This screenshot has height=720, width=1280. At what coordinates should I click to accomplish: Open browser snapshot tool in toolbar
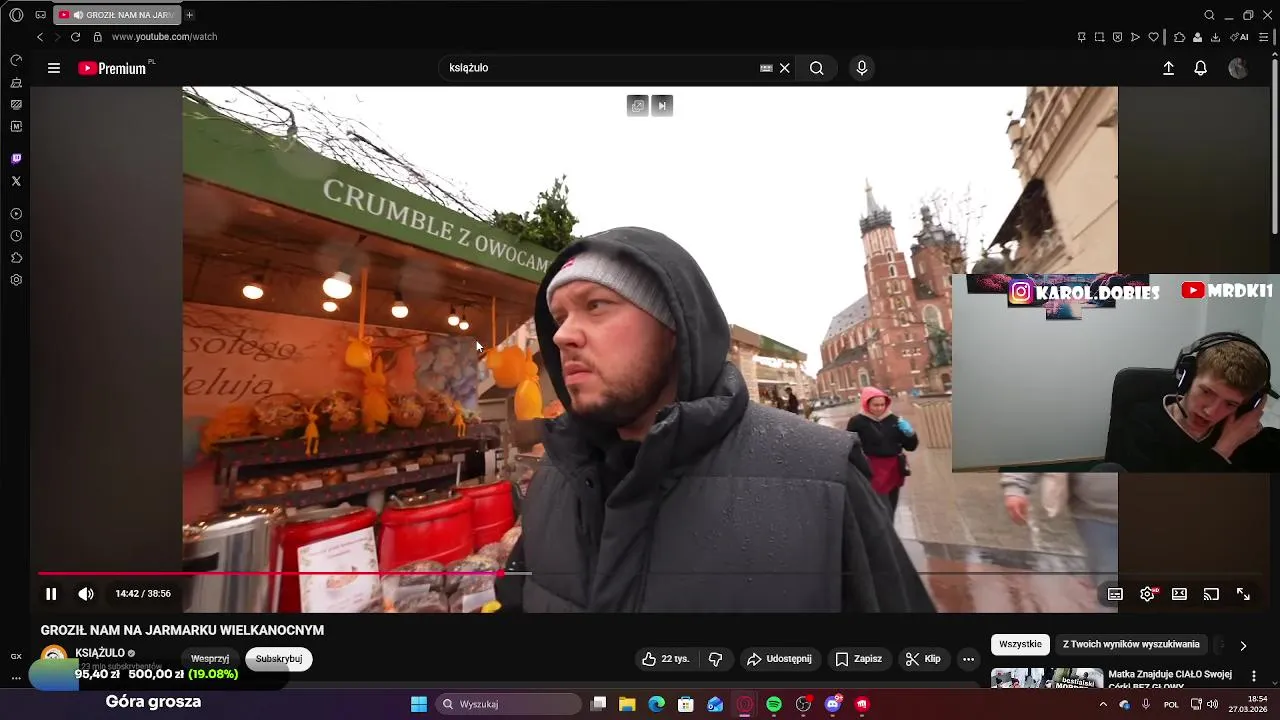pos(1099,37)
